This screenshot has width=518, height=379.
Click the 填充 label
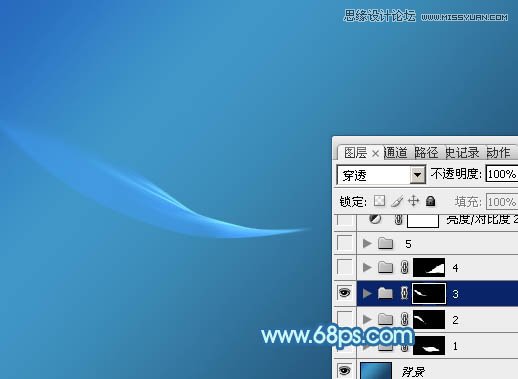468,202
